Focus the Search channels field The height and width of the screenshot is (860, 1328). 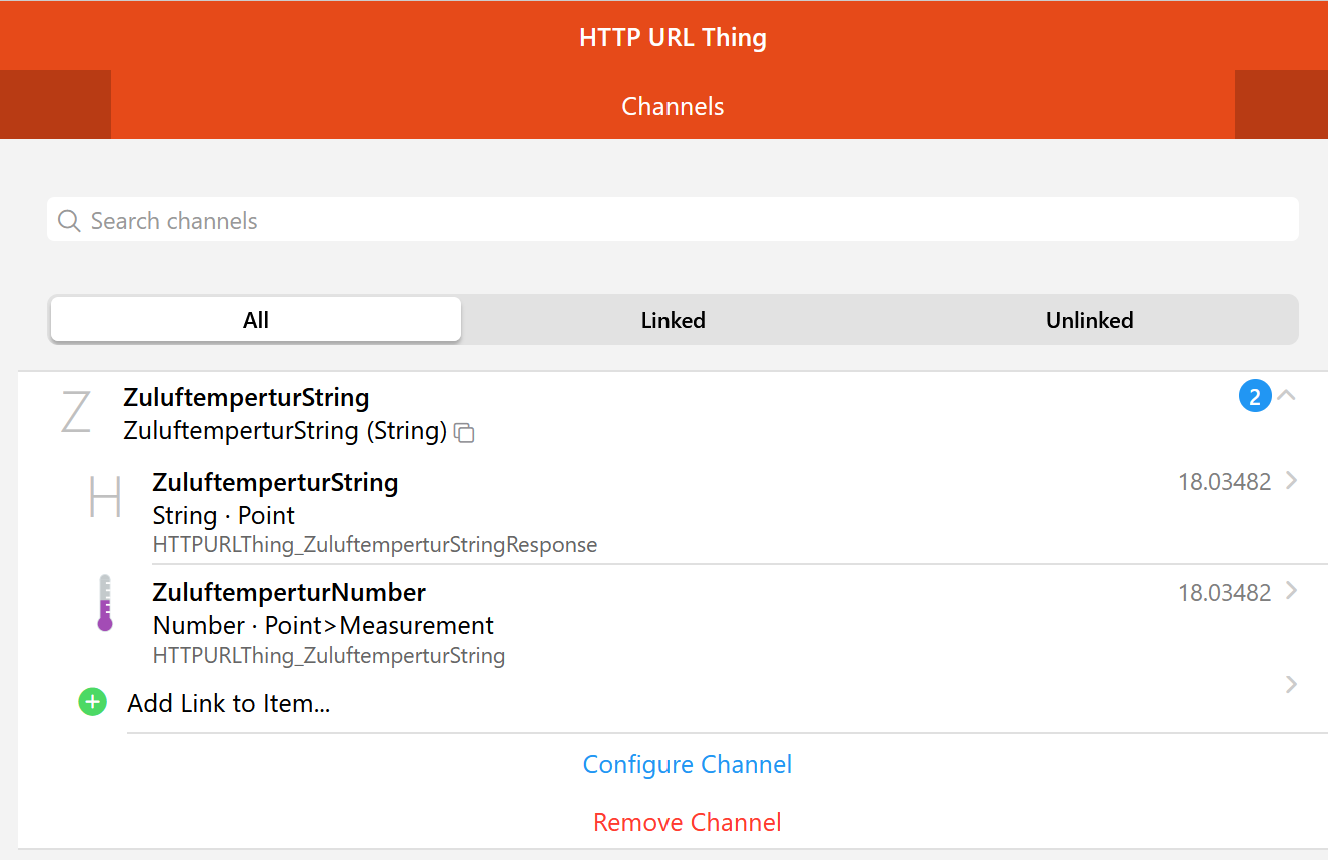tap(680, 221)
